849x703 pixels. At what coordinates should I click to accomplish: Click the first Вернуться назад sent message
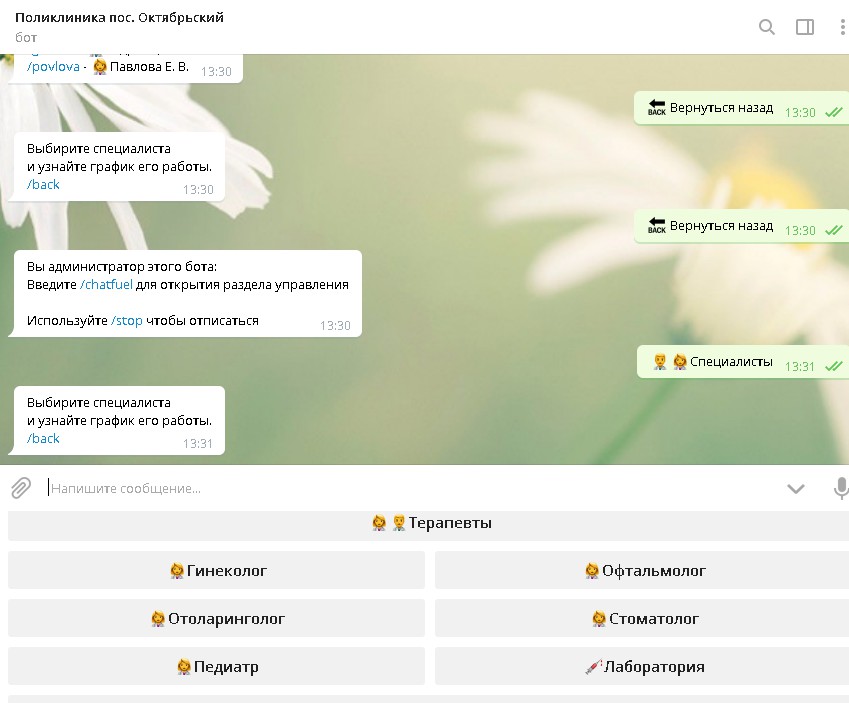point(741,108)
